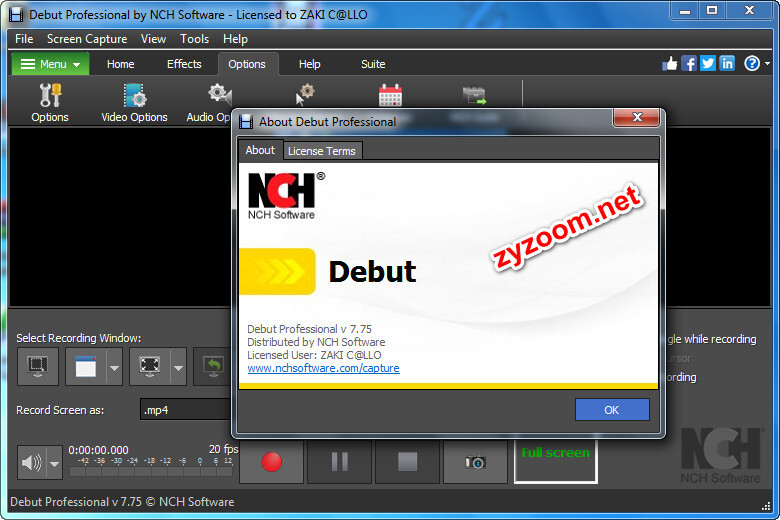Open the schedule recordings calendar icon
Screen dimensions: 780x520
coord(390,95)
